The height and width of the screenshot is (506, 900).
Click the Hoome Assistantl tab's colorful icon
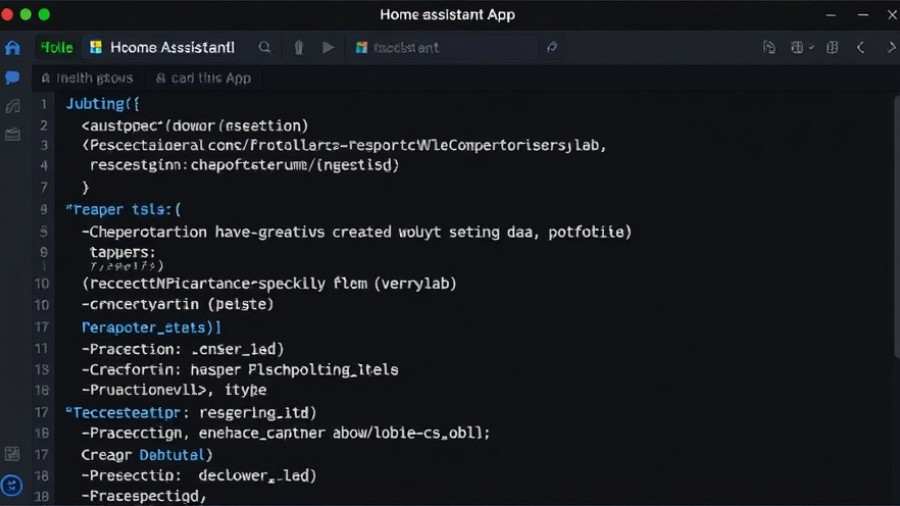tap(96, 47)
